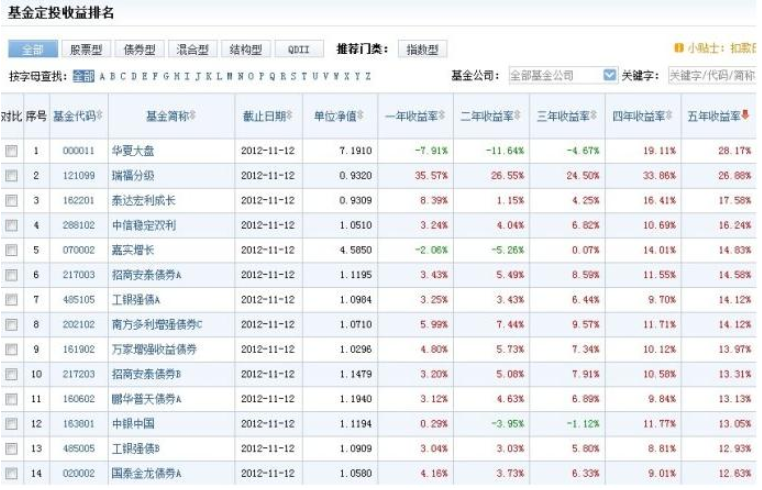This screenshot has width=762, height=490.
Task: Check the compare box for 泰达宏利成长
Action: 11,201
